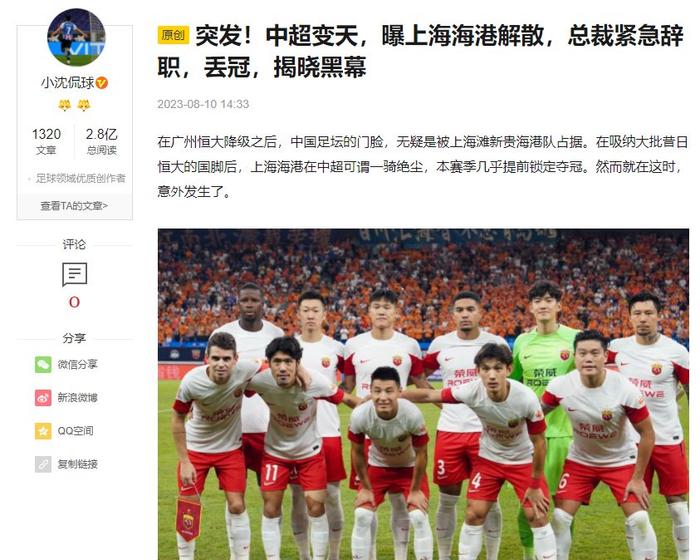Click the second gold medal icon under author

[83, 105]
